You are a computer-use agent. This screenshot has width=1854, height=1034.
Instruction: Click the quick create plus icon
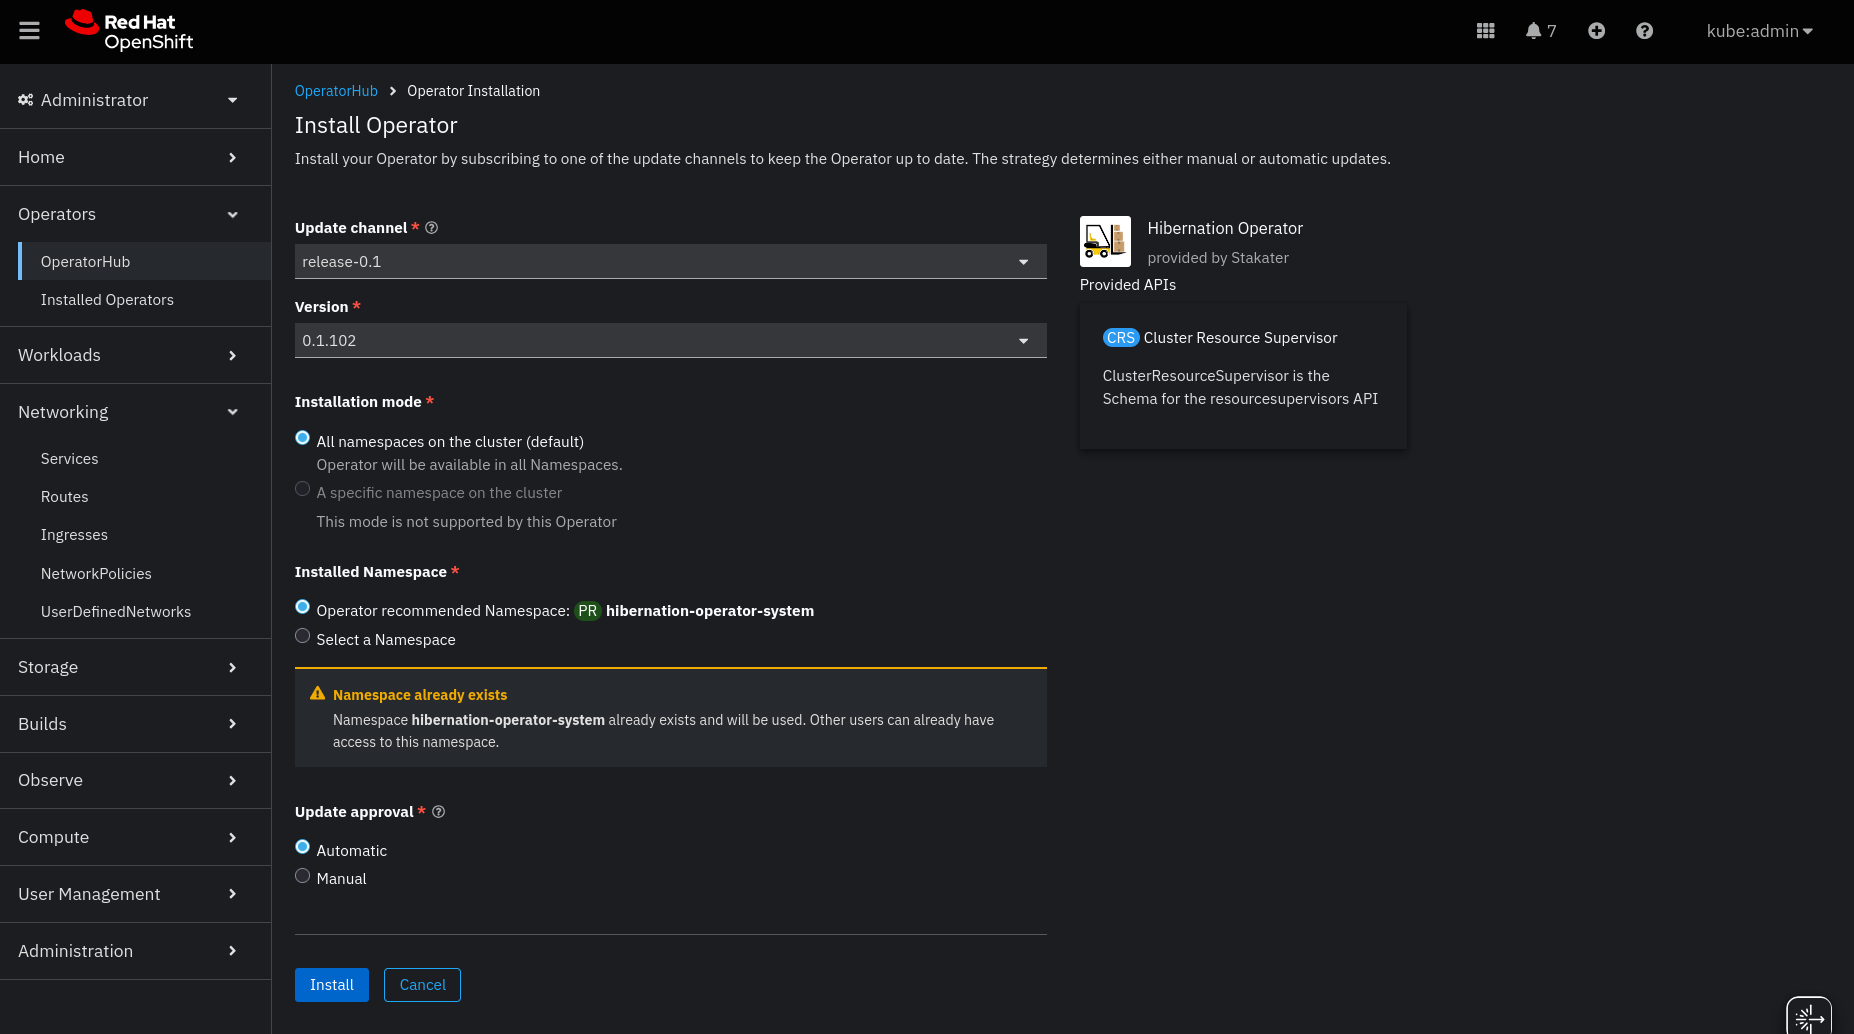click(1596, 31)
